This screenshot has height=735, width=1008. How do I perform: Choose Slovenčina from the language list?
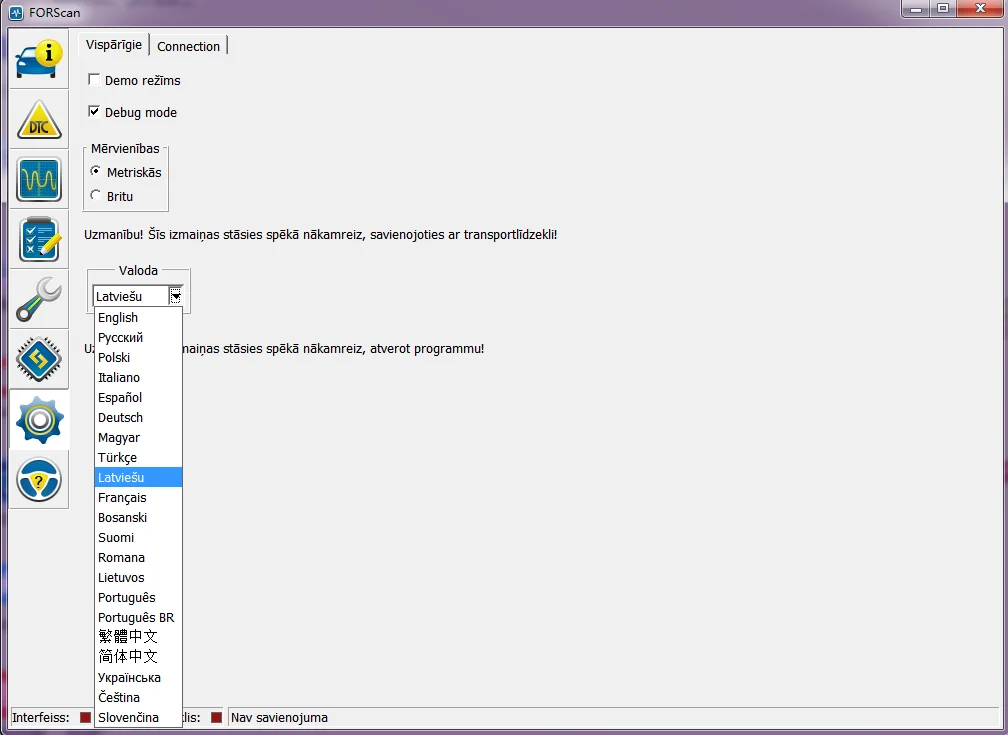coord(138,717)
